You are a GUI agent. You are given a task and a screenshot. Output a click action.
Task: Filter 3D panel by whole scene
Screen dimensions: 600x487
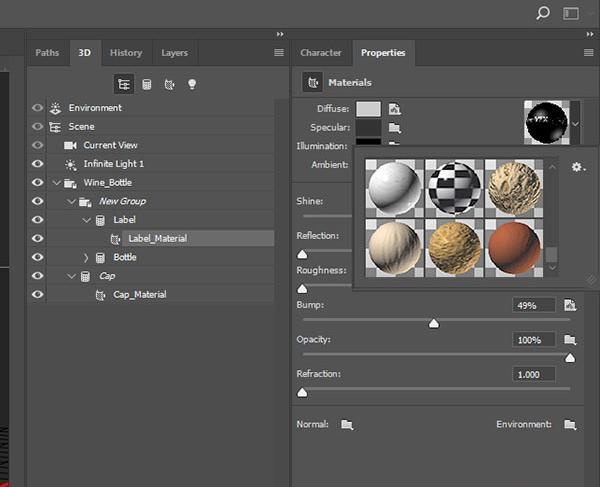pos(124,84)
